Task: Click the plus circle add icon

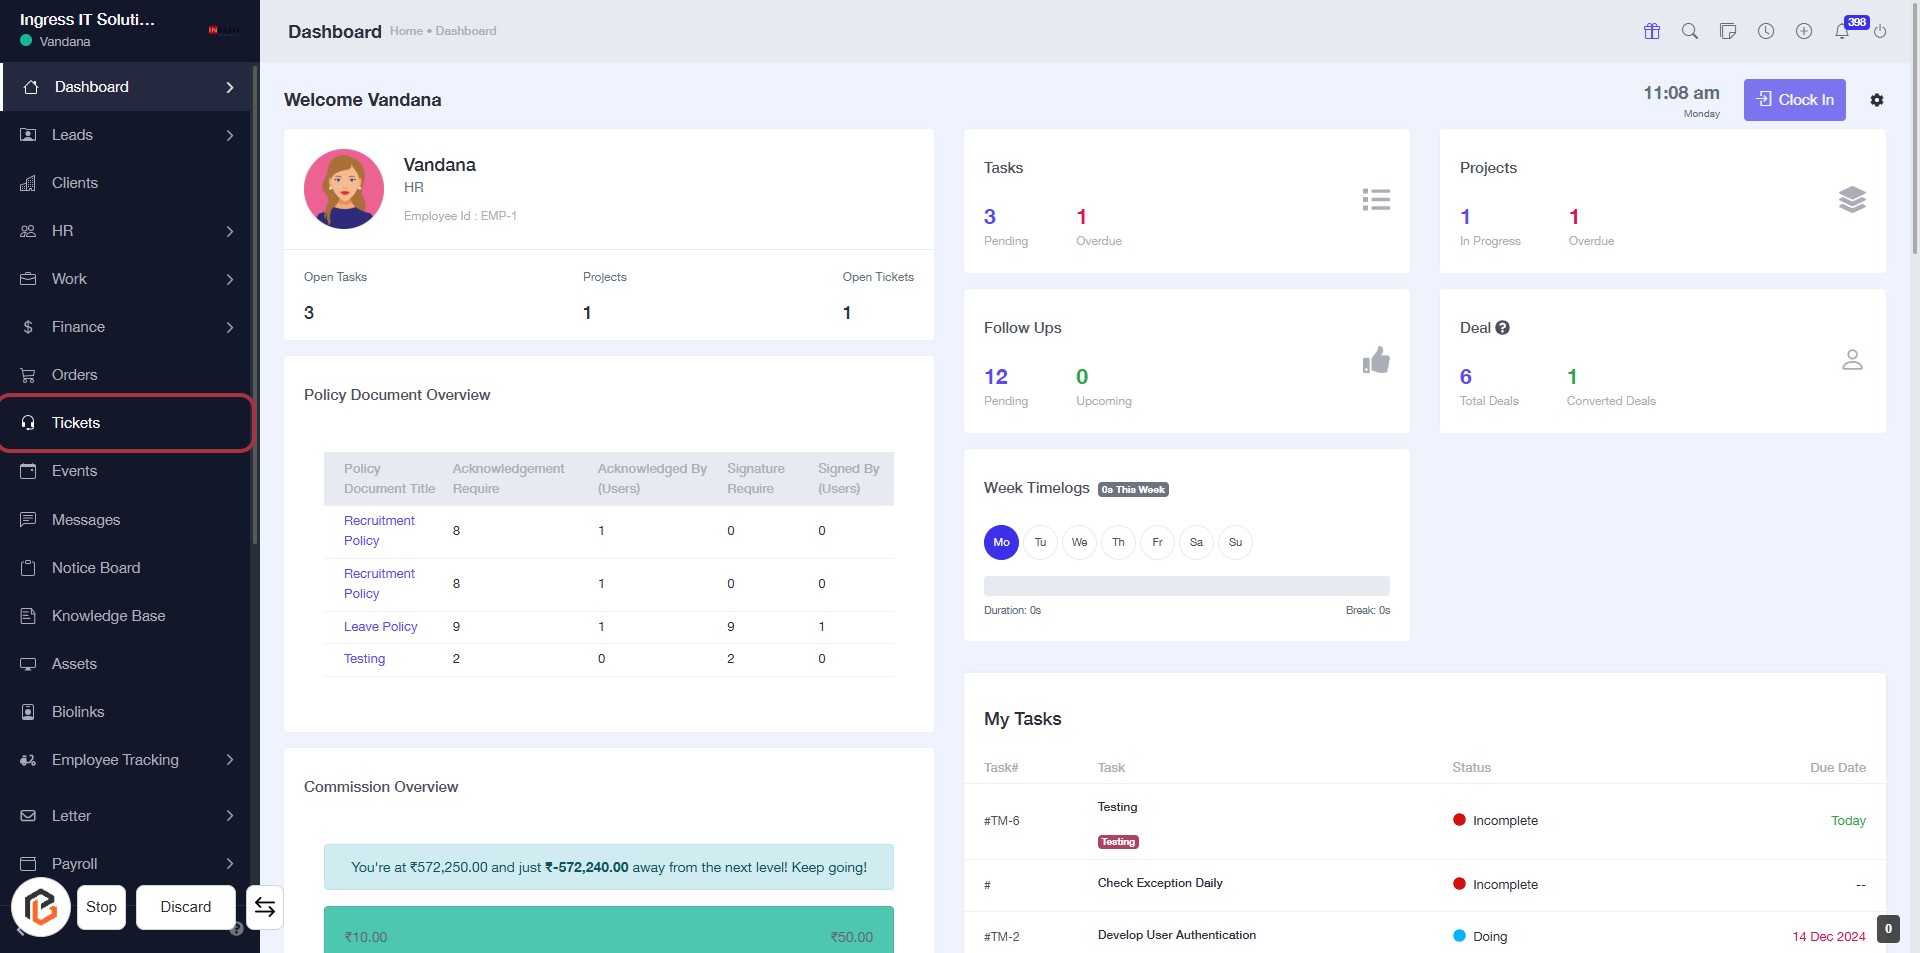Action: click(1804, 31)
